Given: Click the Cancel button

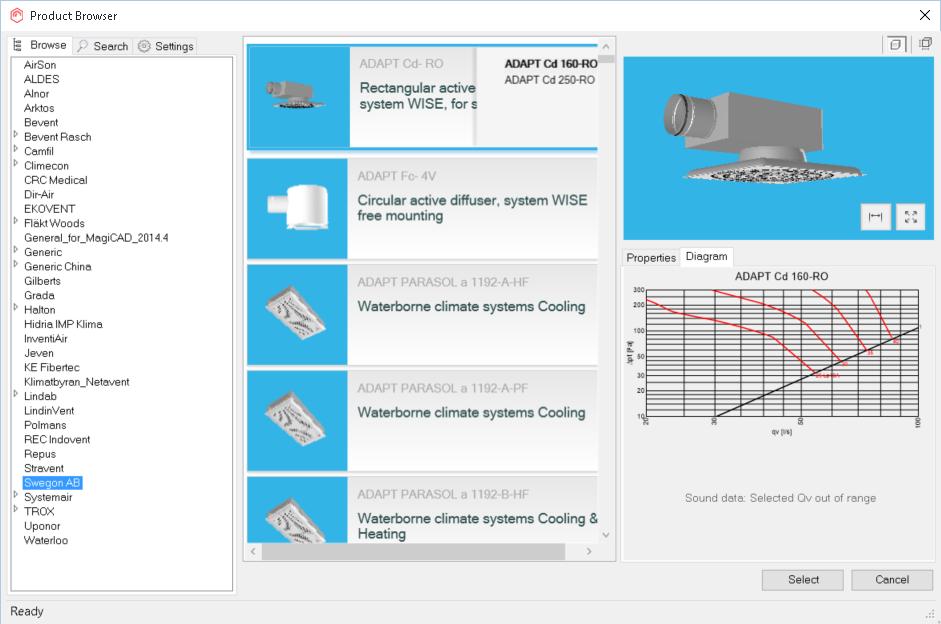Looking at the screenshot, I should click(892, 580).
